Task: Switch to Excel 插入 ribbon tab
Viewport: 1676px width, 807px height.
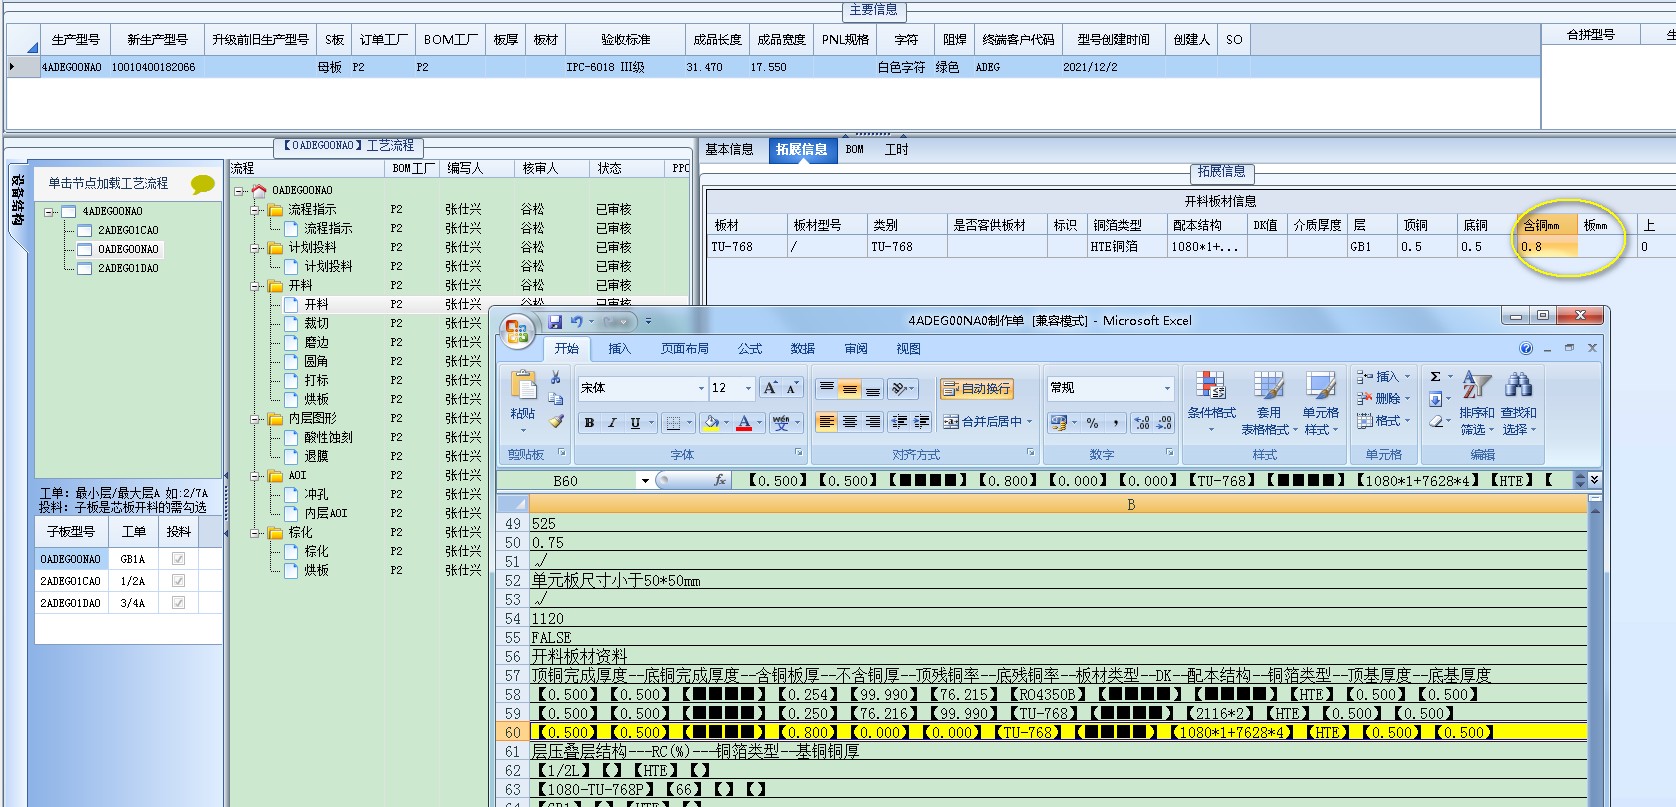Action: click(x=620, y=349)
